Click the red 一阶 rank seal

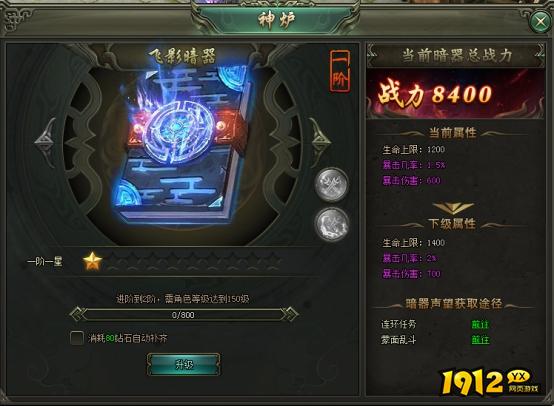[x=340, y=72]
